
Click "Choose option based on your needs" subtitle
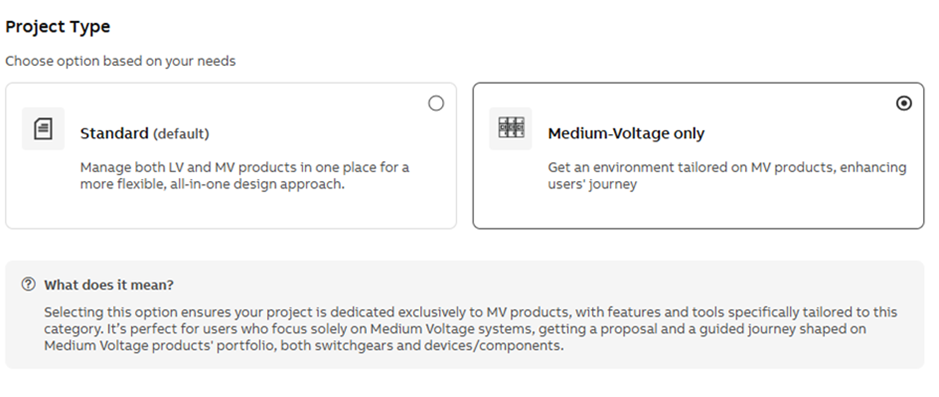(x=120, y=61)
